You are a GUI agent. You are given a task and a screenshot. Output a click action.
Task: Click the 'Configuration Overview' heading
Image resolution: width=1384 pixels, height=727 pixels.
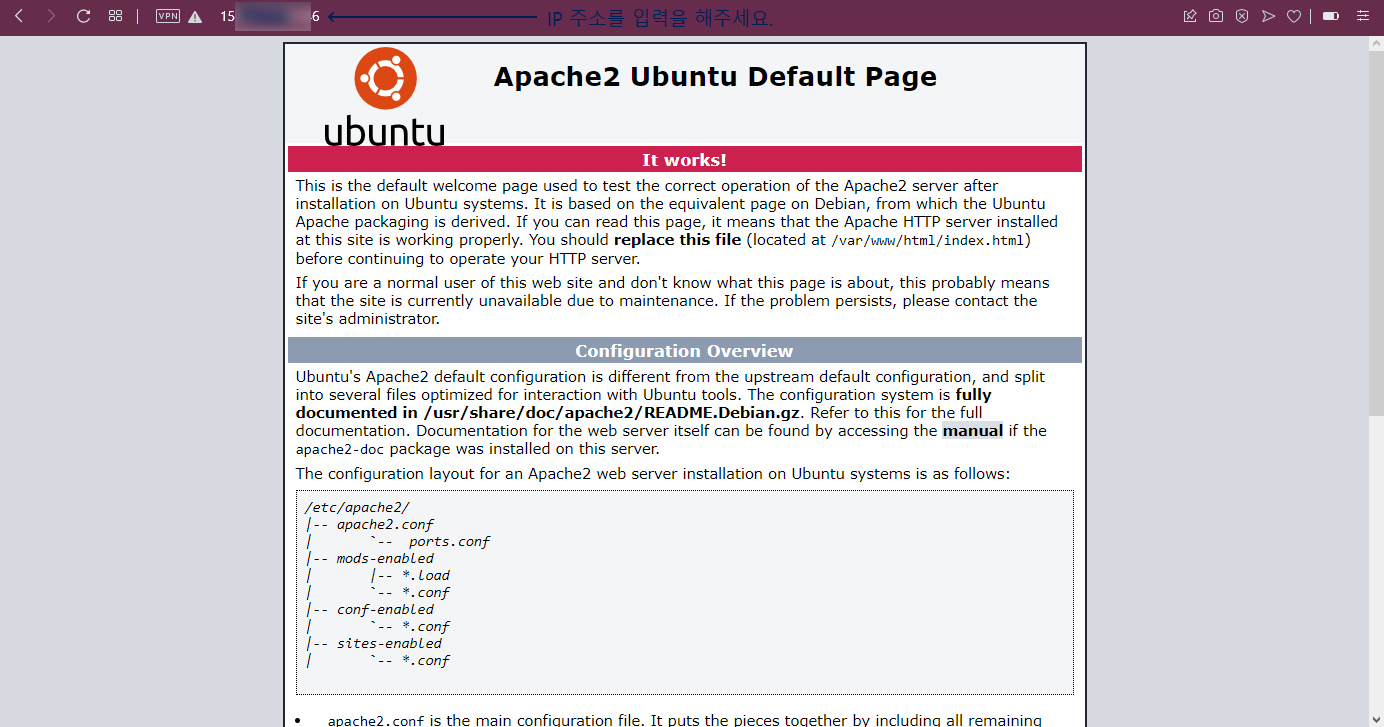684,351
